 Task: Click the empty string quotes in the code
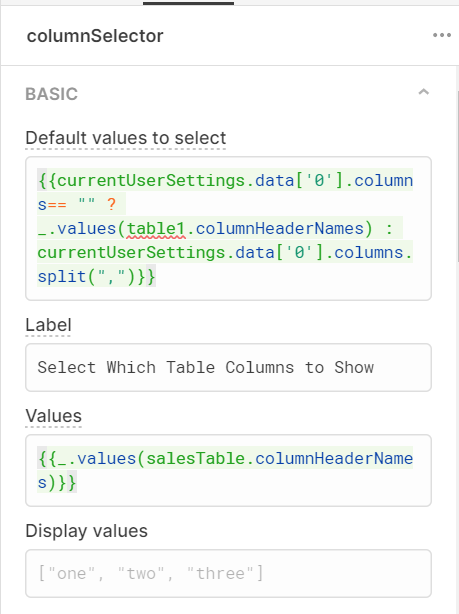click(87, 202)
